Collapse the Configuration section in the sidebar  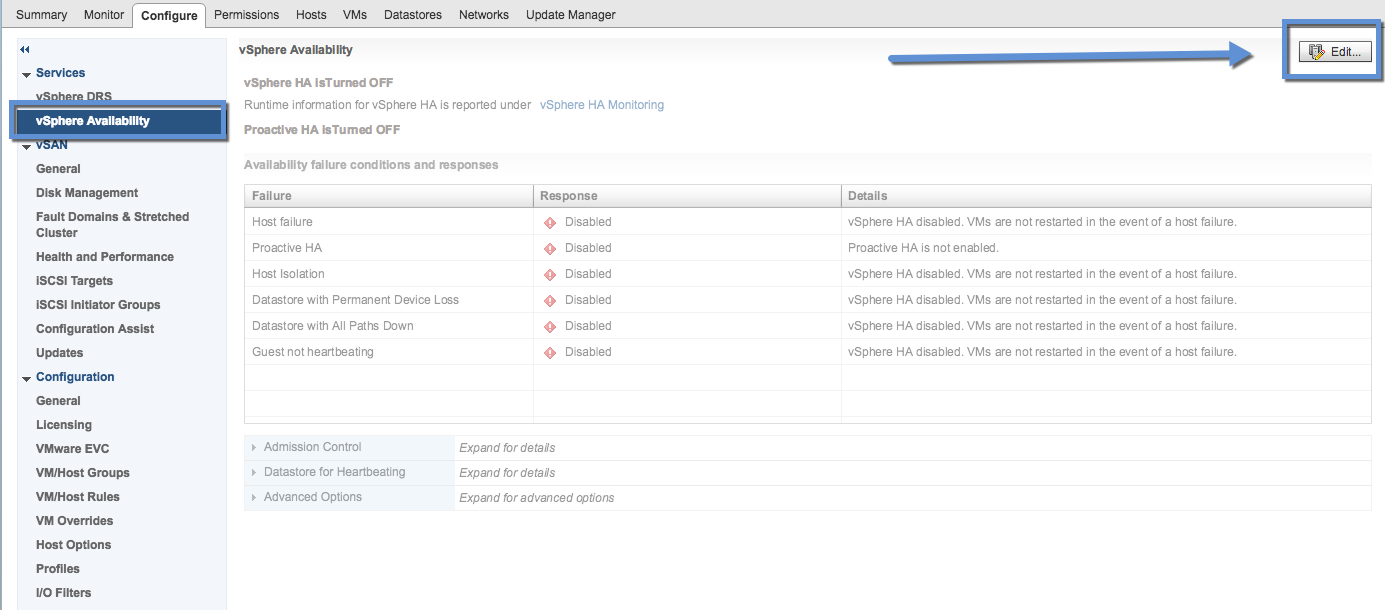point(26,378)
